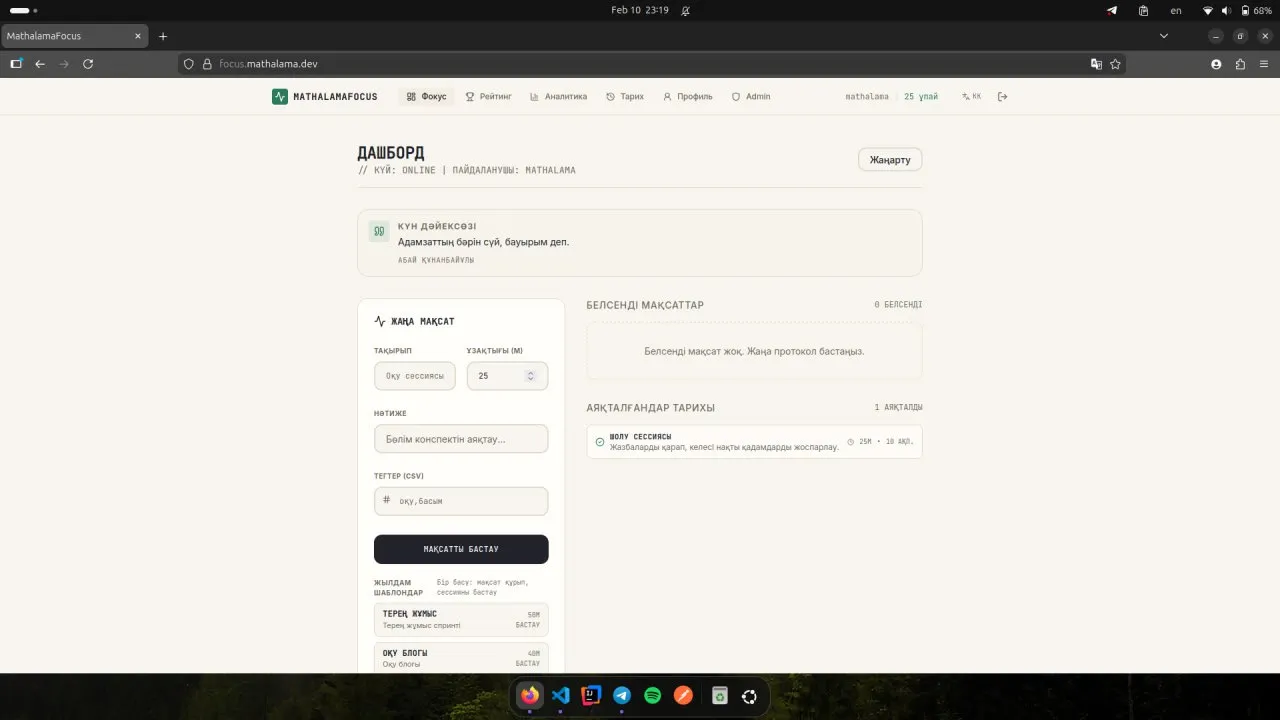Click the Feb 10 23:19 clock
The width and height of the screenshot is (1280, 720).
click(640, 10)
